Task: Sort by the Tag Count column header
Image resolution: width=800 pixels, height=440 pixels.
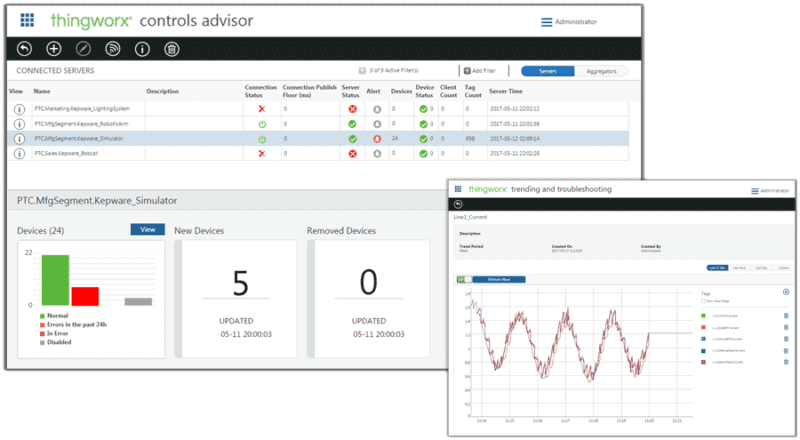Action: [x=473, y=91]
